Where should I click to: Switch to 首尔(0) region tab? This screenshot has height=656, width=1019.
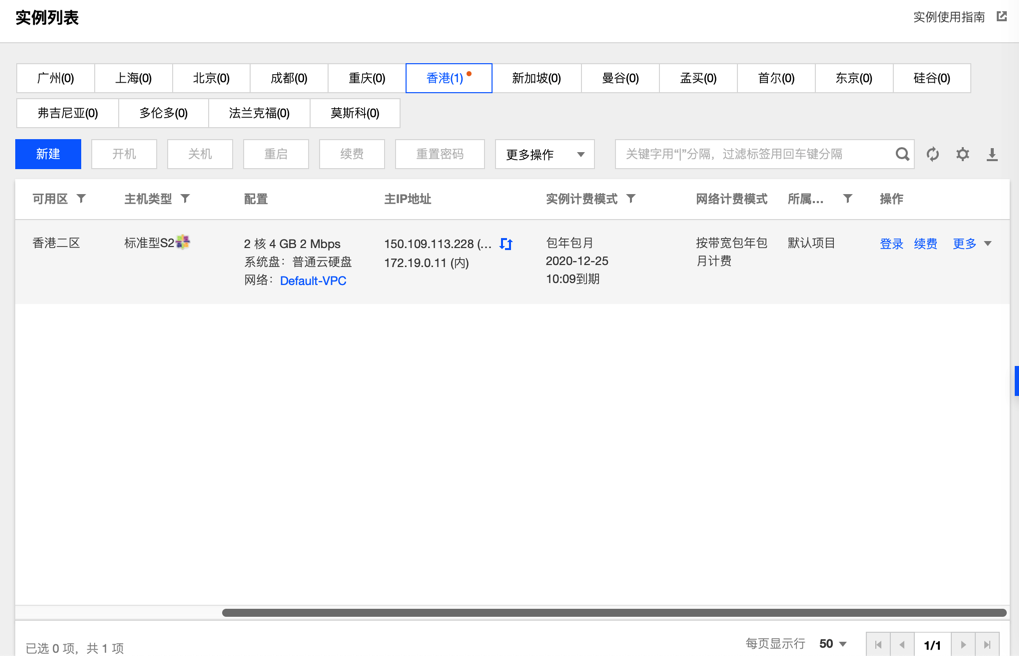click(776, 78)
